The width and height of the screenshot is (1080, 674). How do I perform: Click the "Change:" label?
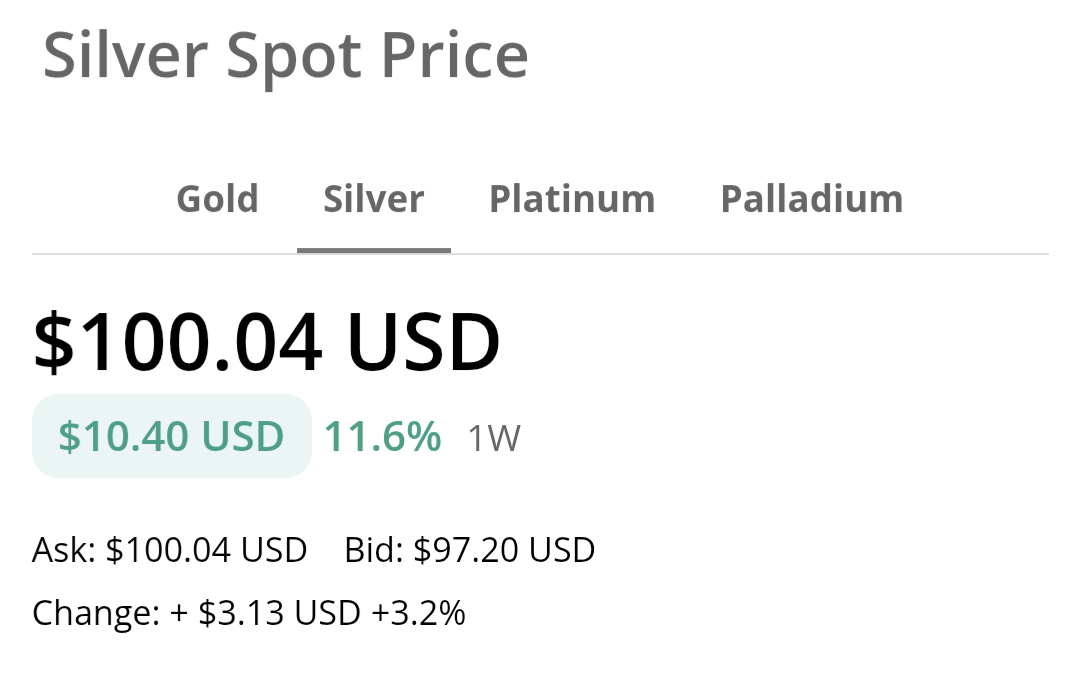pyautogui.click(x=96, y=613)
